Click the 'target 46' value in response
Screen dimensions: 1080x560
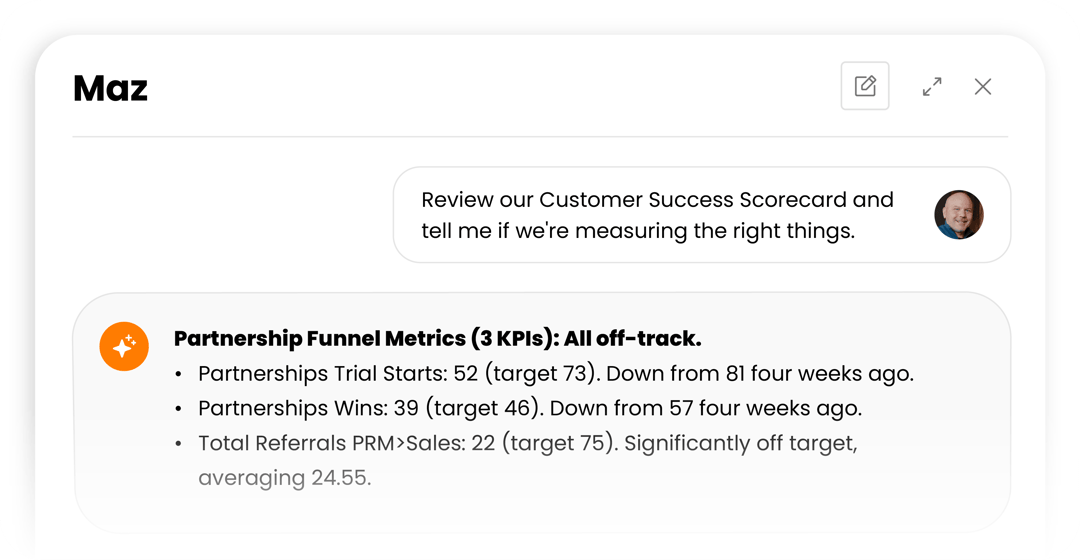coord(482,408)
